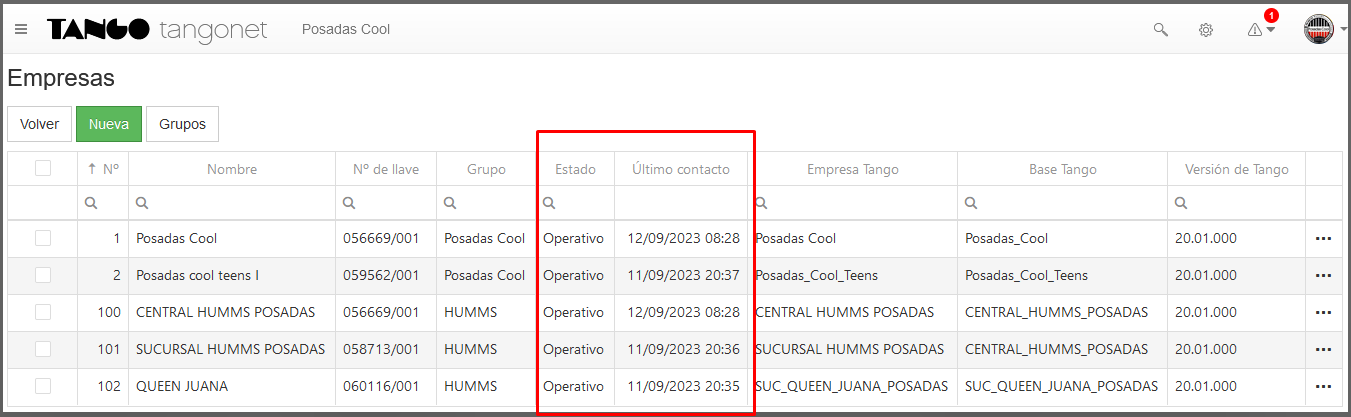Click the Grupos button

[x=182, y=124]
